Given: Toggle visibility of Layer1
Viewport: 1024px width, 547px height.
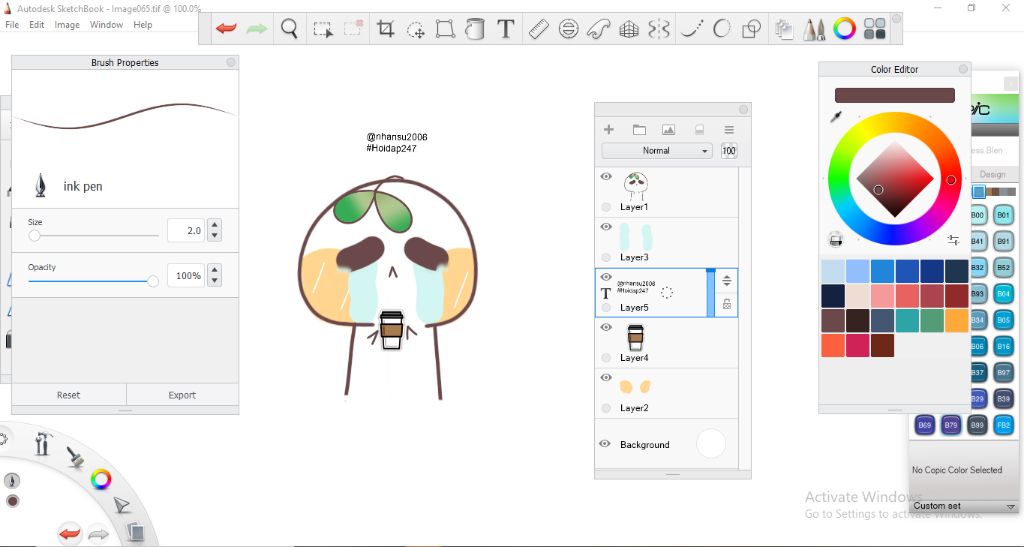Looking at the screenshot, I should [x=606, y=177].
